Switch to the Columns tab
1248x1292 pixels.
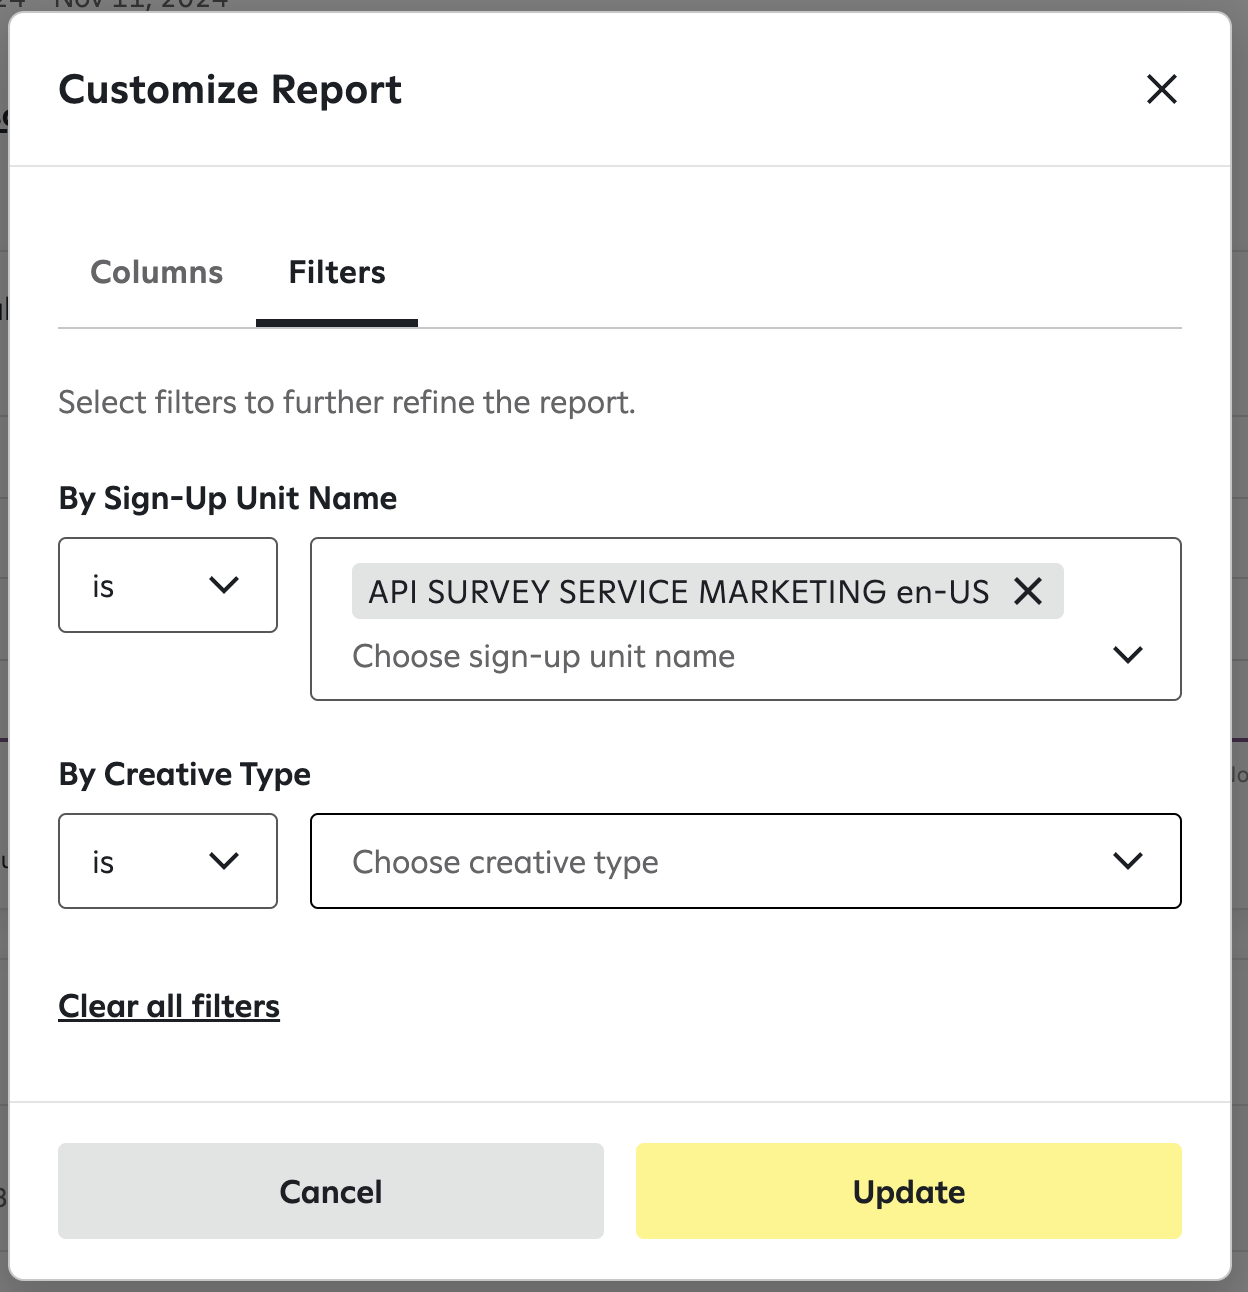coord(157,272)
